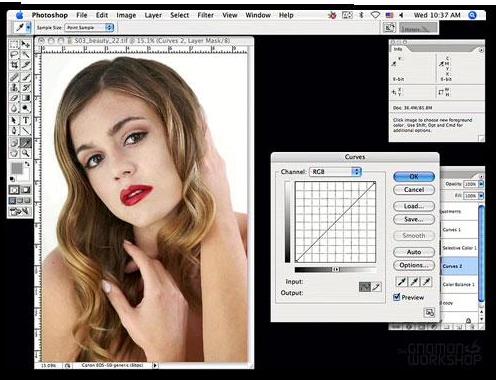This screenshot has width=496, height=380.
Task: Switch to Standard Screen mode
Action: tap(13, 201)
